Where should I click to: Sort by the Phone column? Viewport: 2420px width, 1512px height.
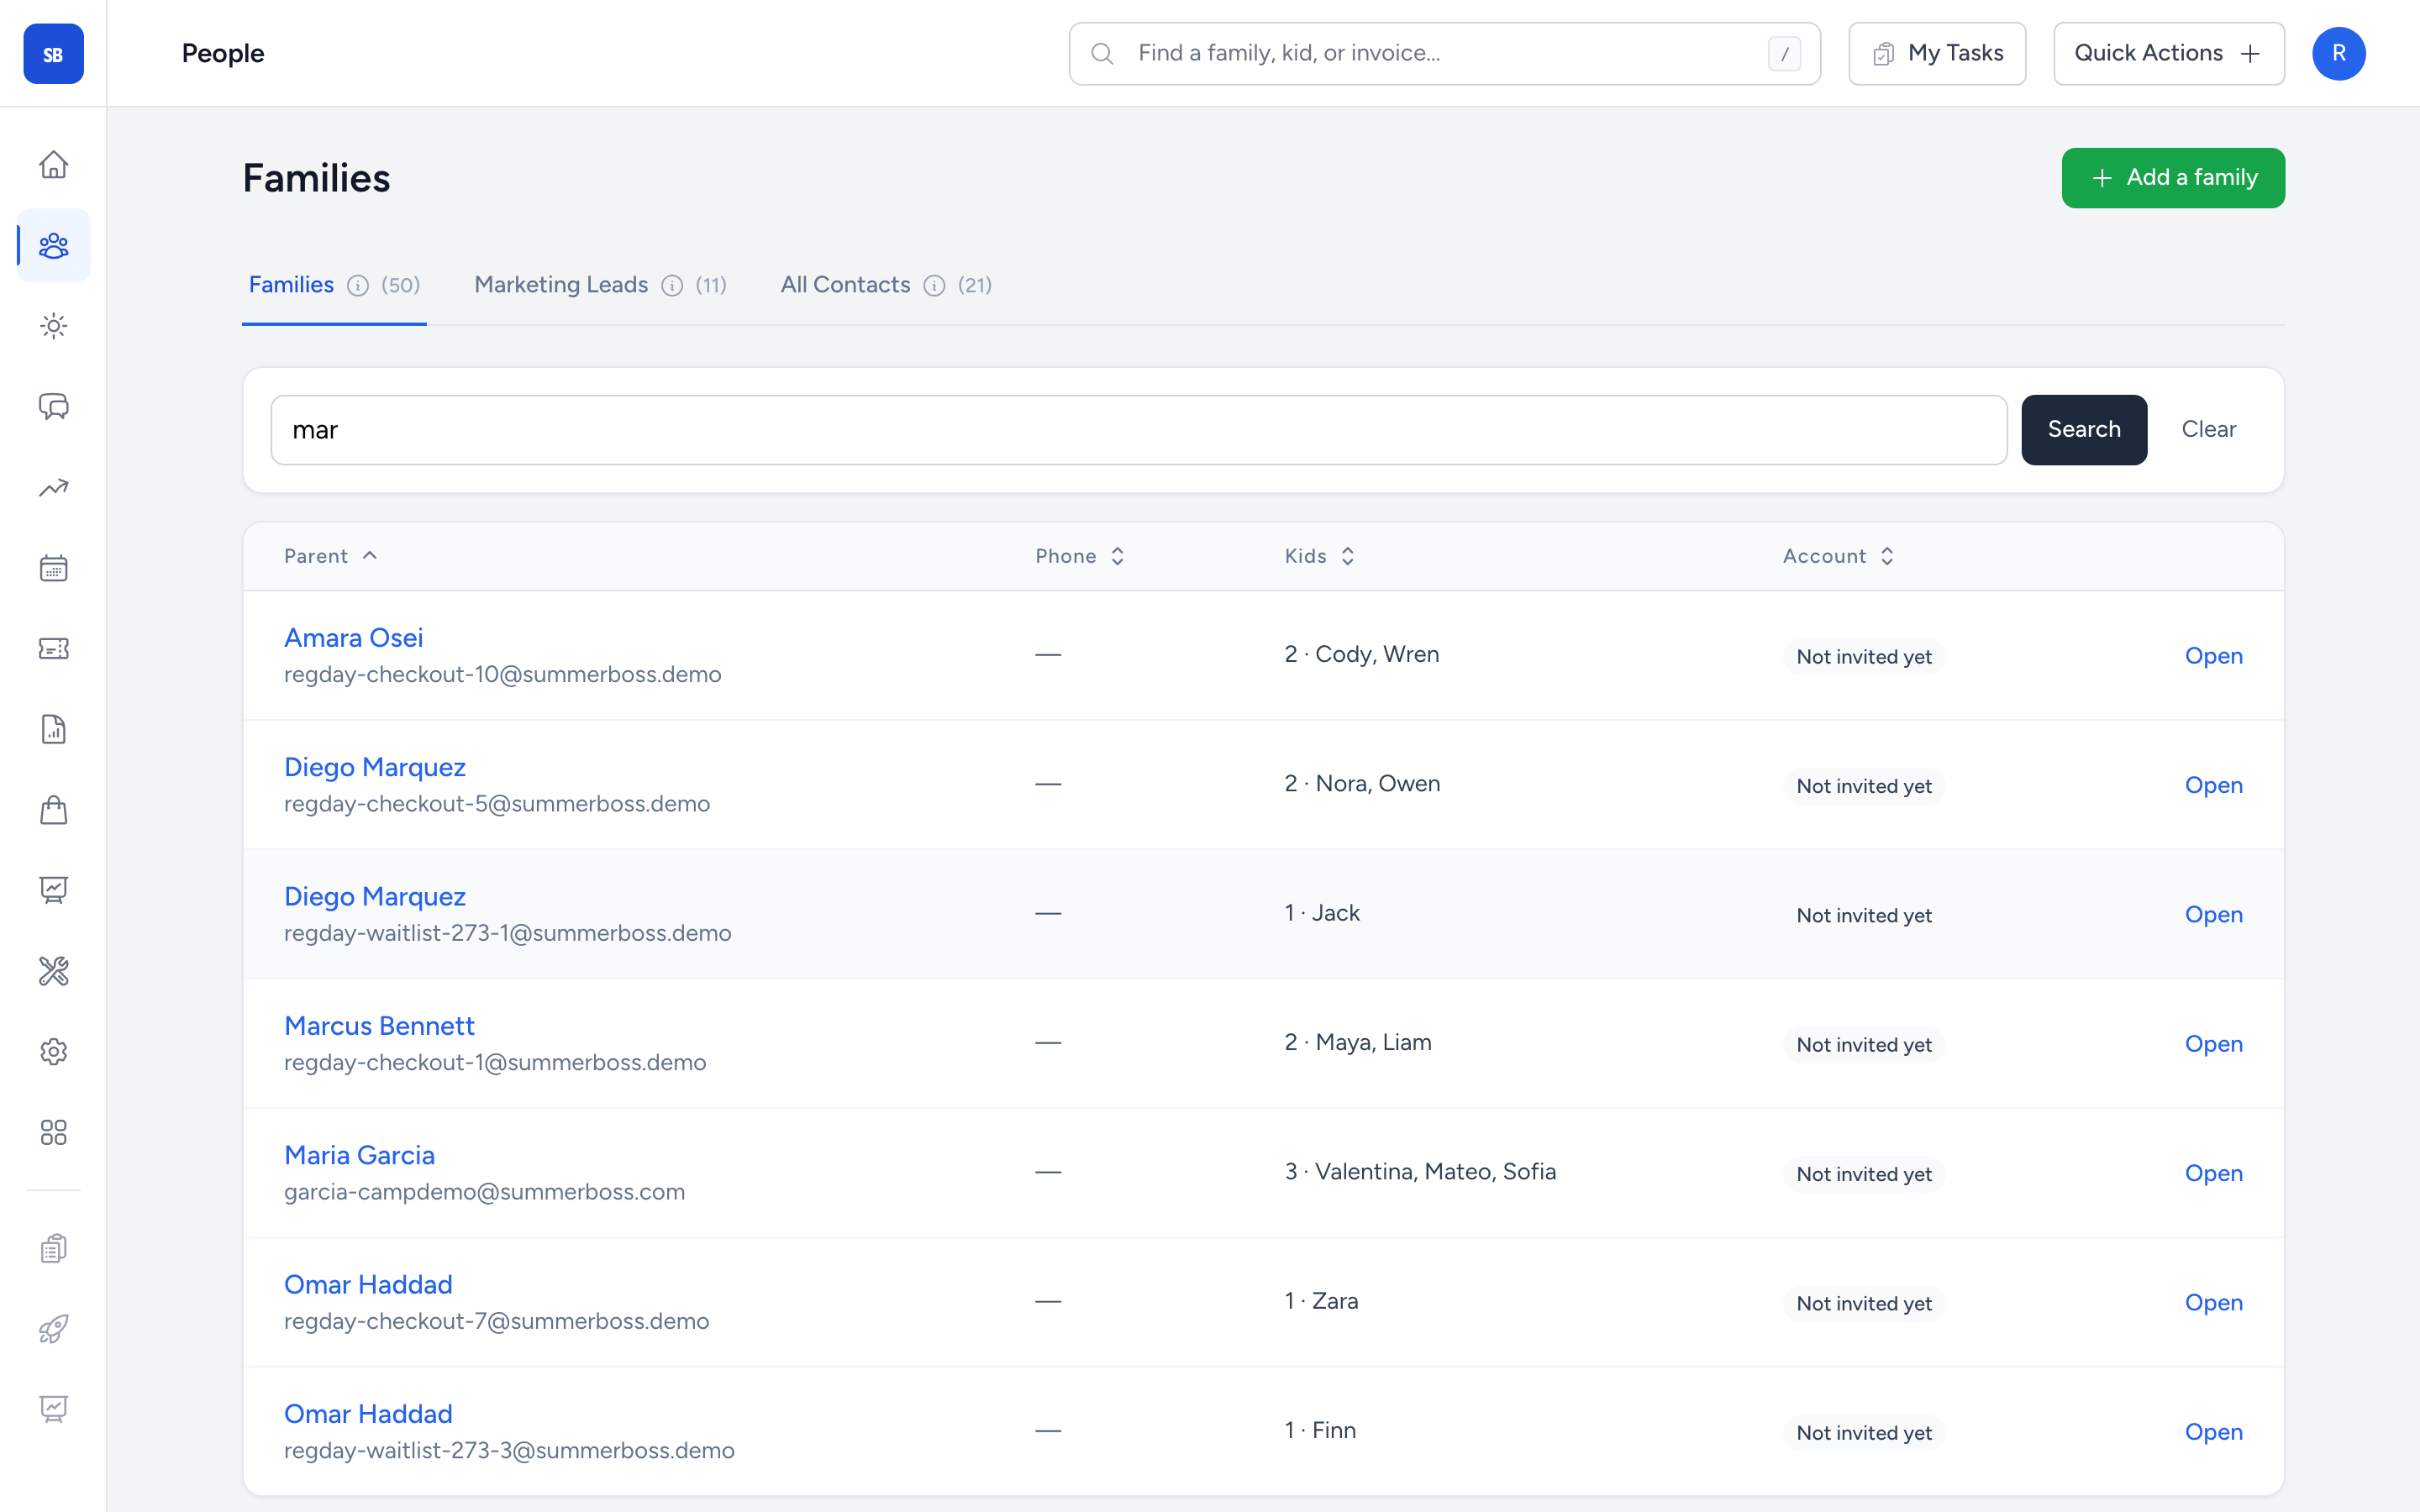point(1080,556)
